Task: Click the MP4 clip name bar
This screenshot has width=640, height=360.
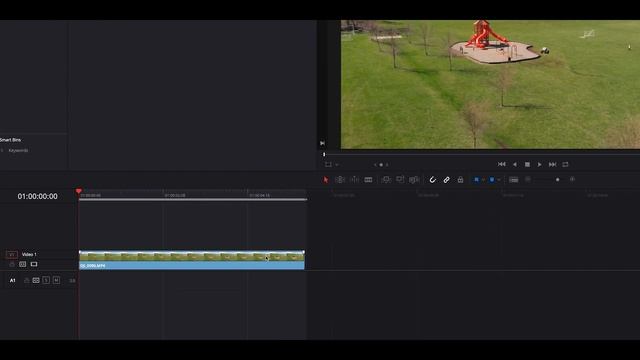Action: coord(192,266)
